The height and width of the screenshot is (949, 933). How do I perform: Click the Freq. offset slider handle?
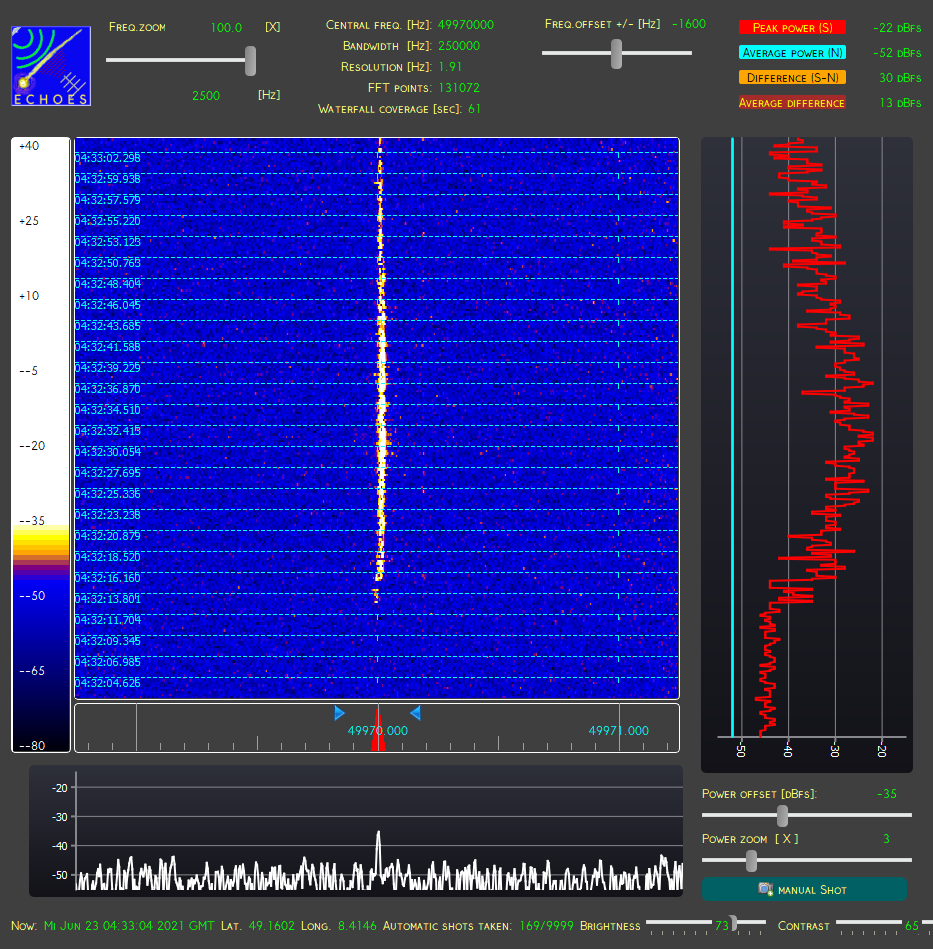[x=616, y=53]
